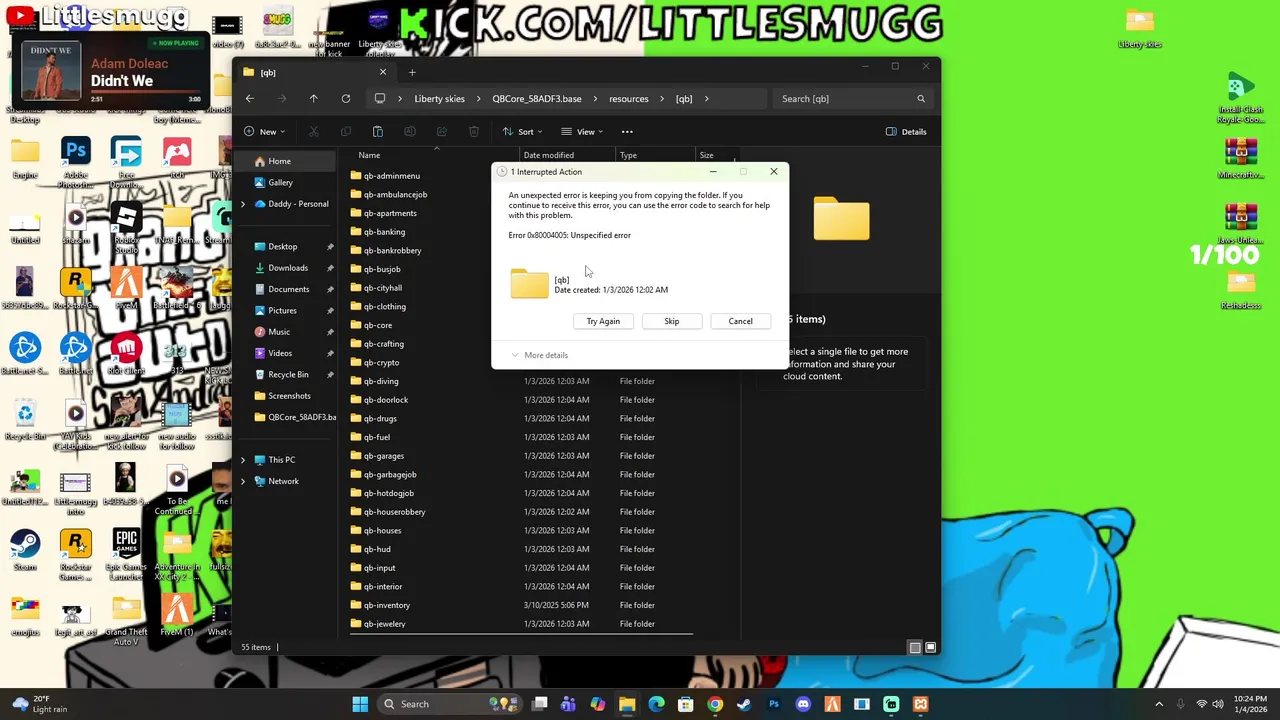Click the Copy icon in Explorer toolbar

coord(345,132)
